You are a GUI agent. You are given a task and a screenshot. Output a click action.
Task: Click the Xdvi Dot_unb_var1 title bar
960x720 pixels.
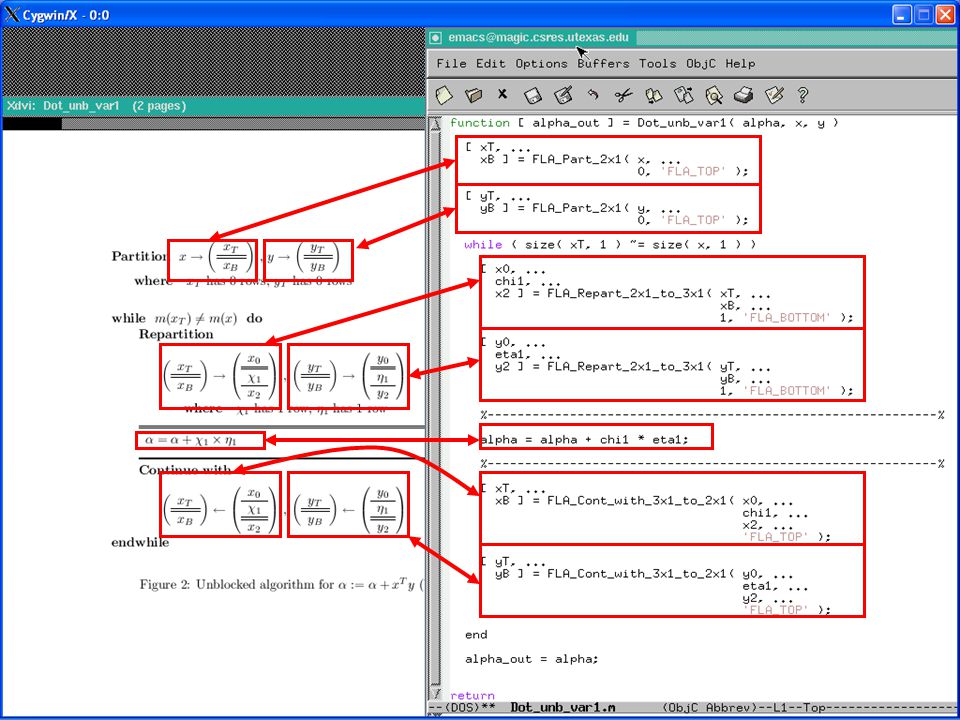click(214, 106)
